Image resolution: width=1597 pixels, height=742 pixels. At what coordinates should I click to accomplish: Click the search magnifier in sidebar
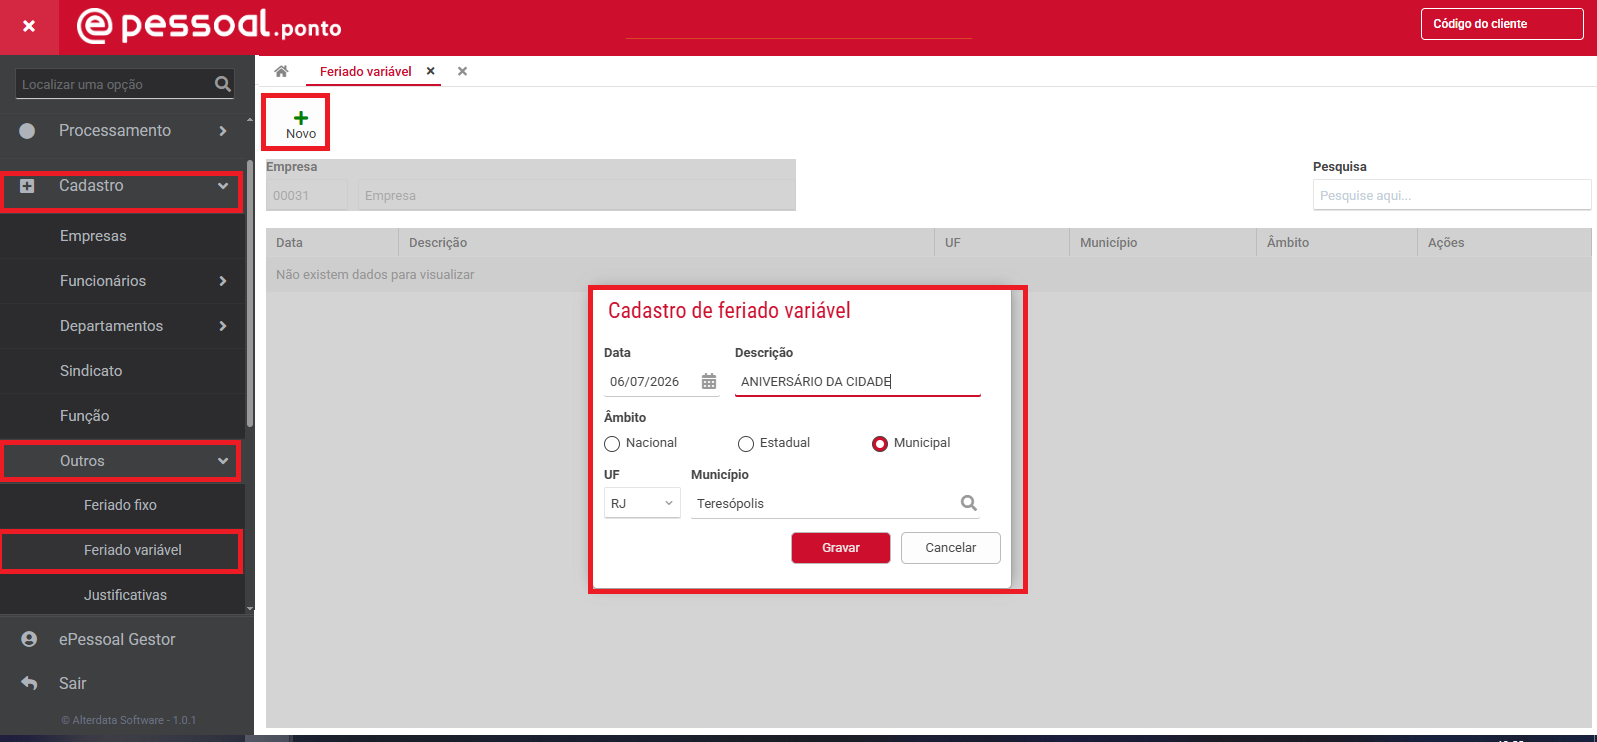[223, 84]
